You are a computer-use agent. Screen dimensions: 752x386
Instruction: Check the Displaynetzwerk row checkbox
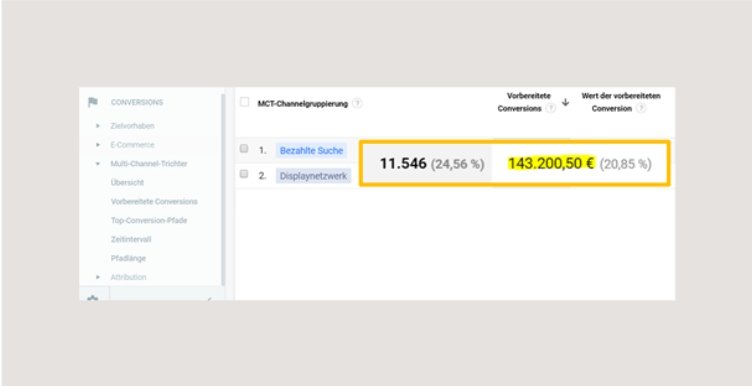pyautogui.click(x=244, y=174)
